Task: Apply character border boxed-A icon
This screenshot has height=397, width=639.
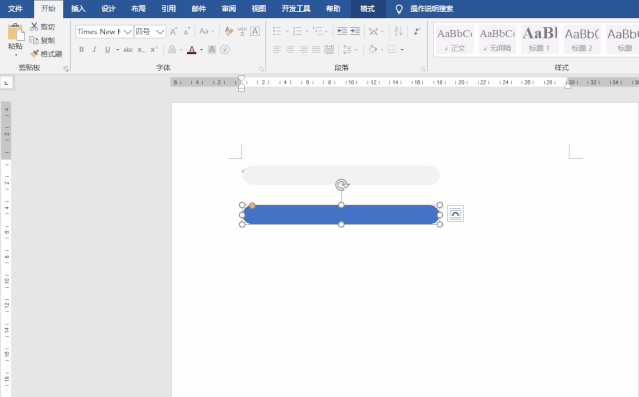Action: [x=255, y=31]
